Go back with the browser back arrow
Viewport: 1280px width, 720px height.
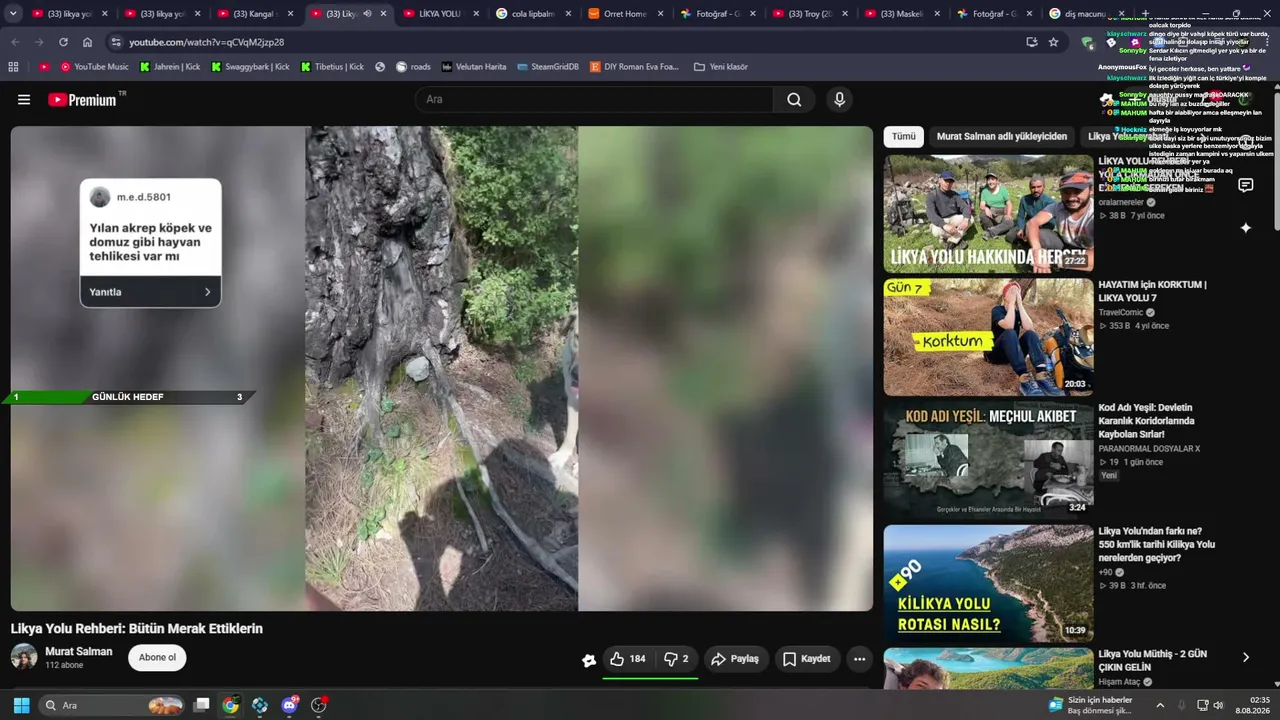pos(15,42)
